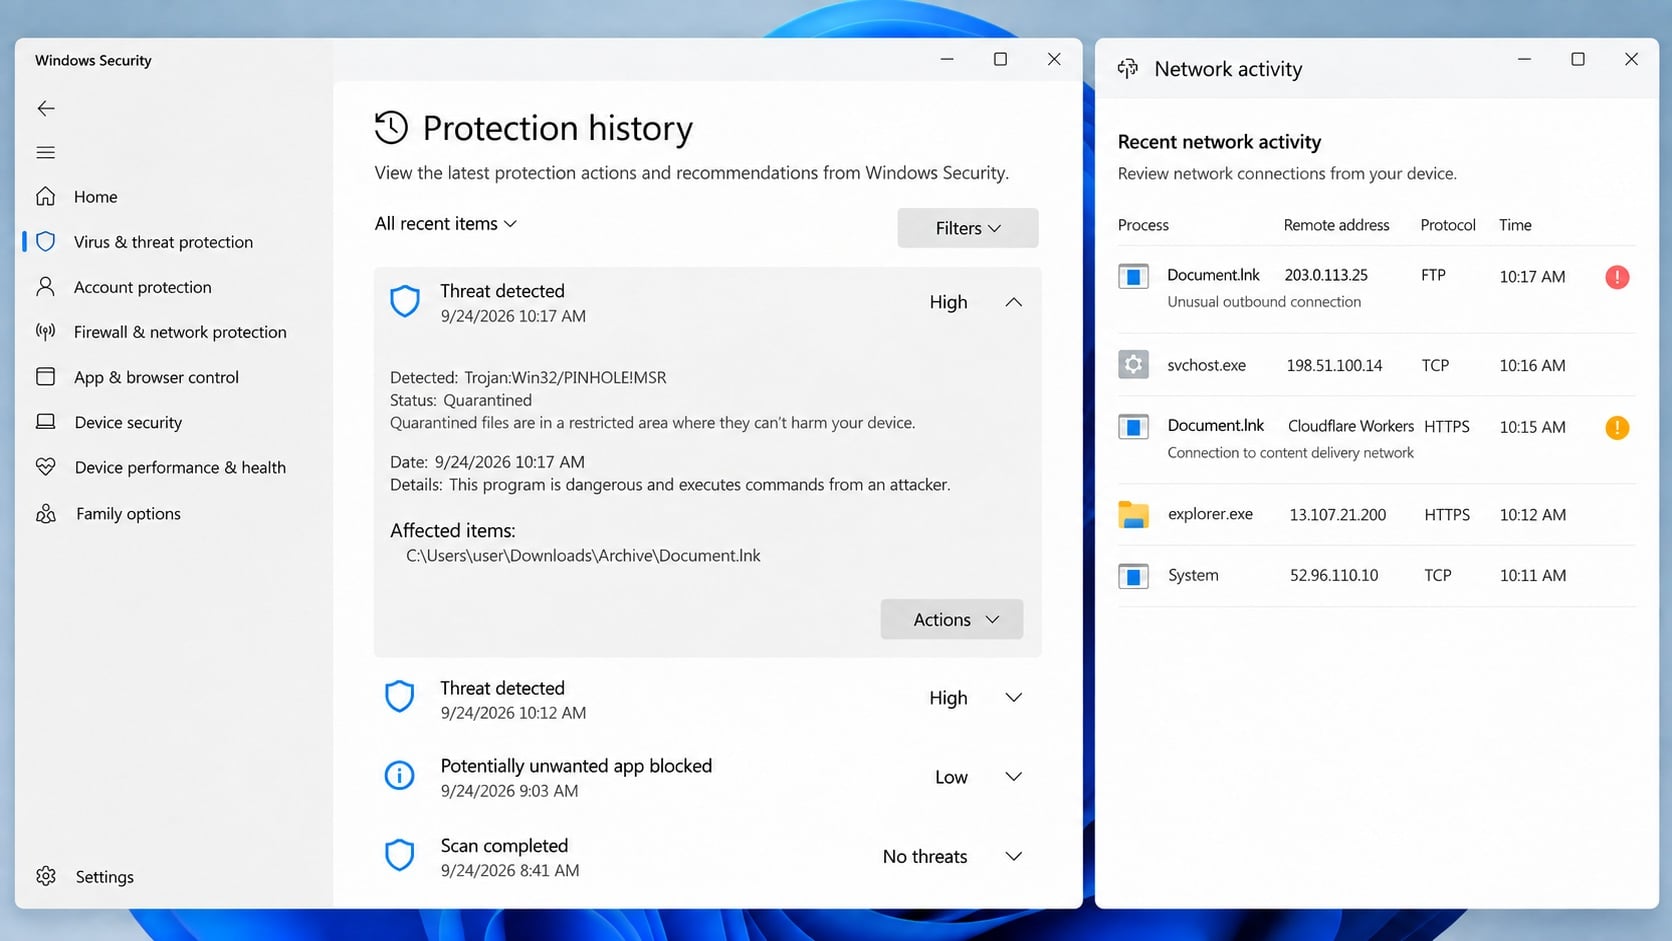The height and width of the screenshot is (941, 1672).
Task: Click the Home house icon in sidebar
Action: click(x=46, y=196)
